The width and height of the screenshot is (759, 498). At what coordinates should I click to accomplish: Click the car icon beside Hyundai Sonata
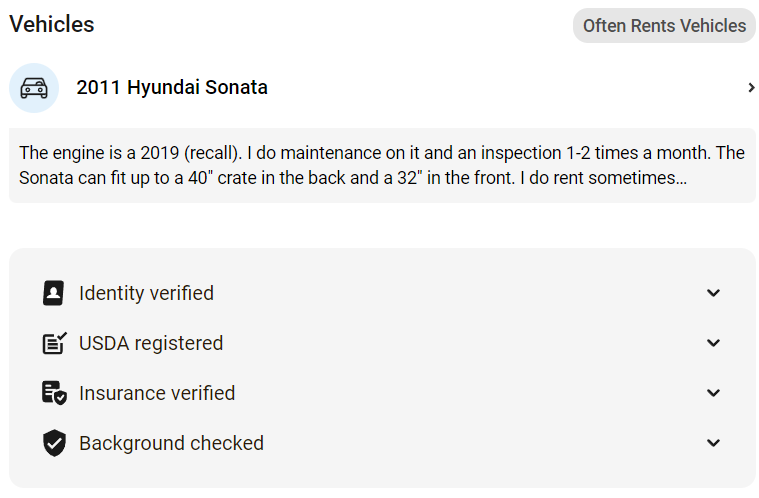(34, 88)
